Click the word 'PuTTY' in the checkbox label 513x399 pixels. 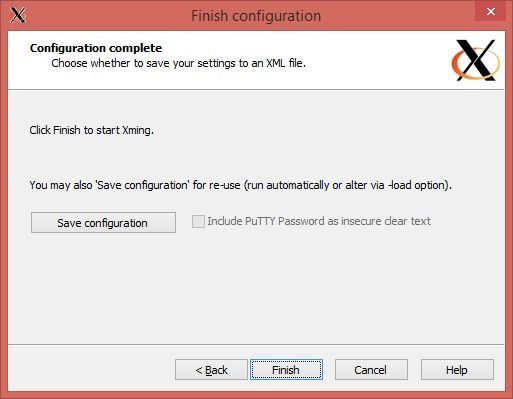point(260,221)
